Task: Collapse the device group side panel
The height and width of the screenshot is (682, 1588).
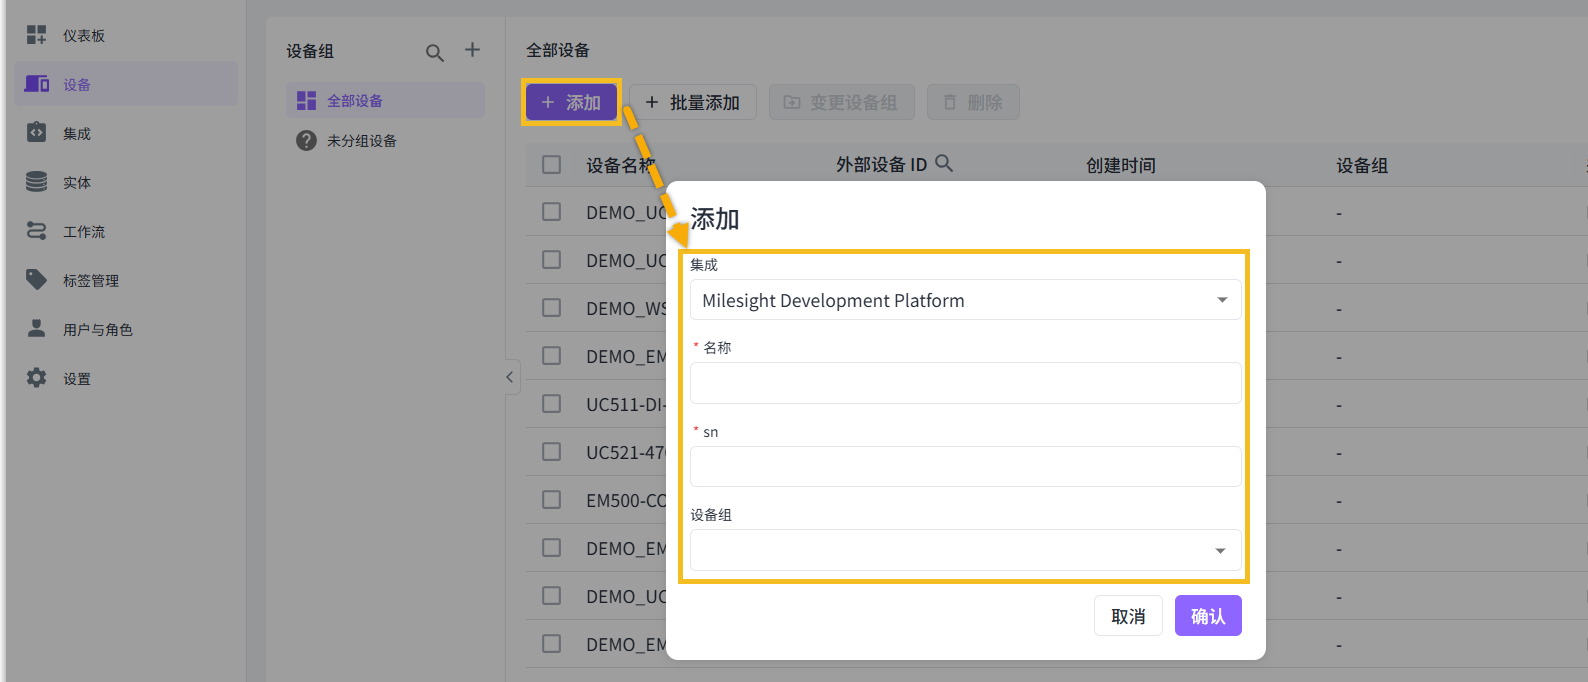Action: click(510, 377)
